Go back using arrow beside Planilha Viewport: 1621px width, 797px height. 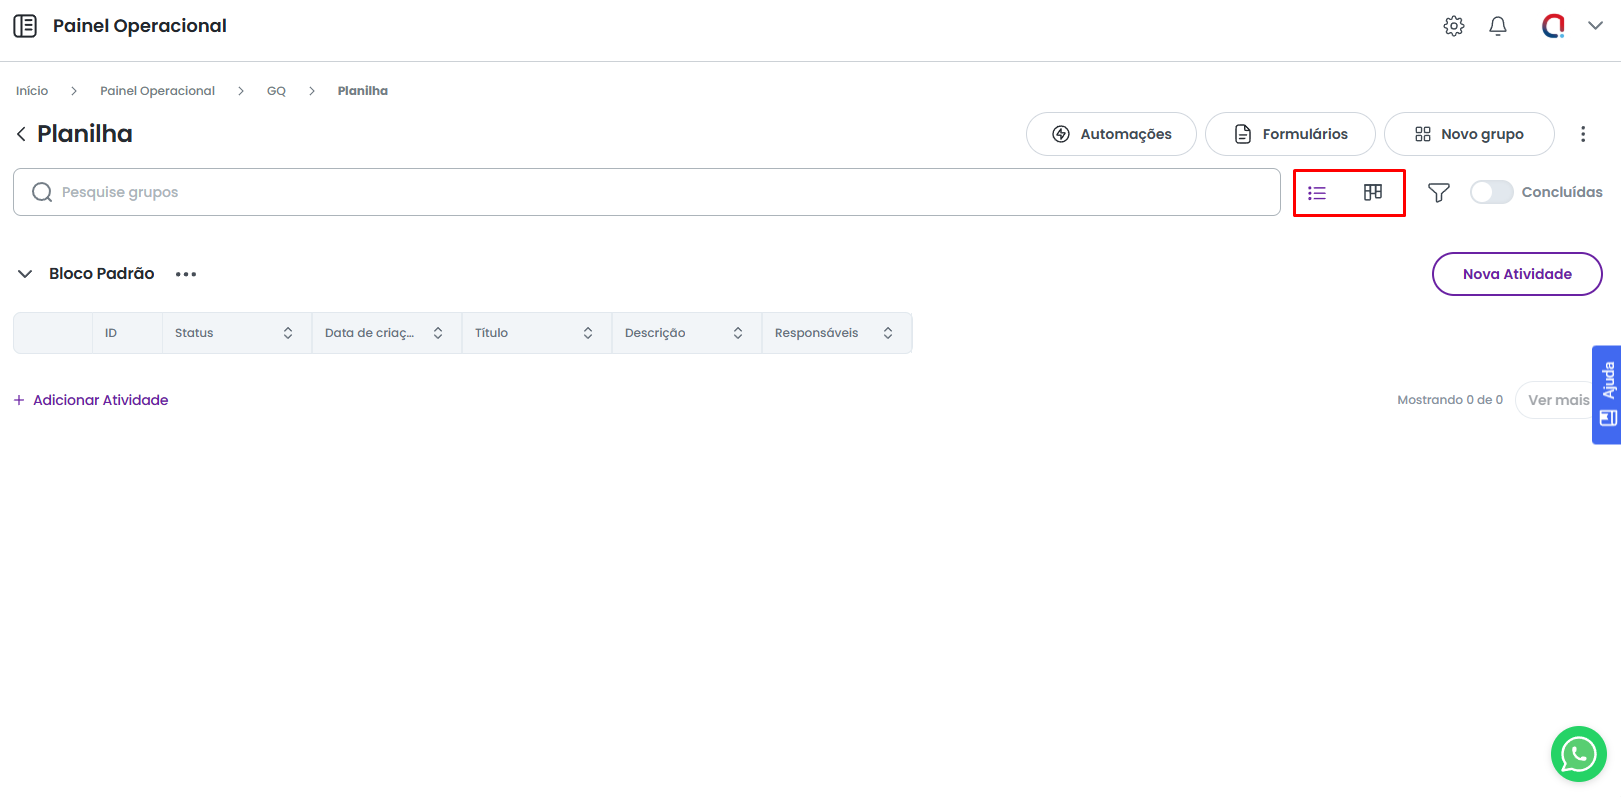coord(21,134)
